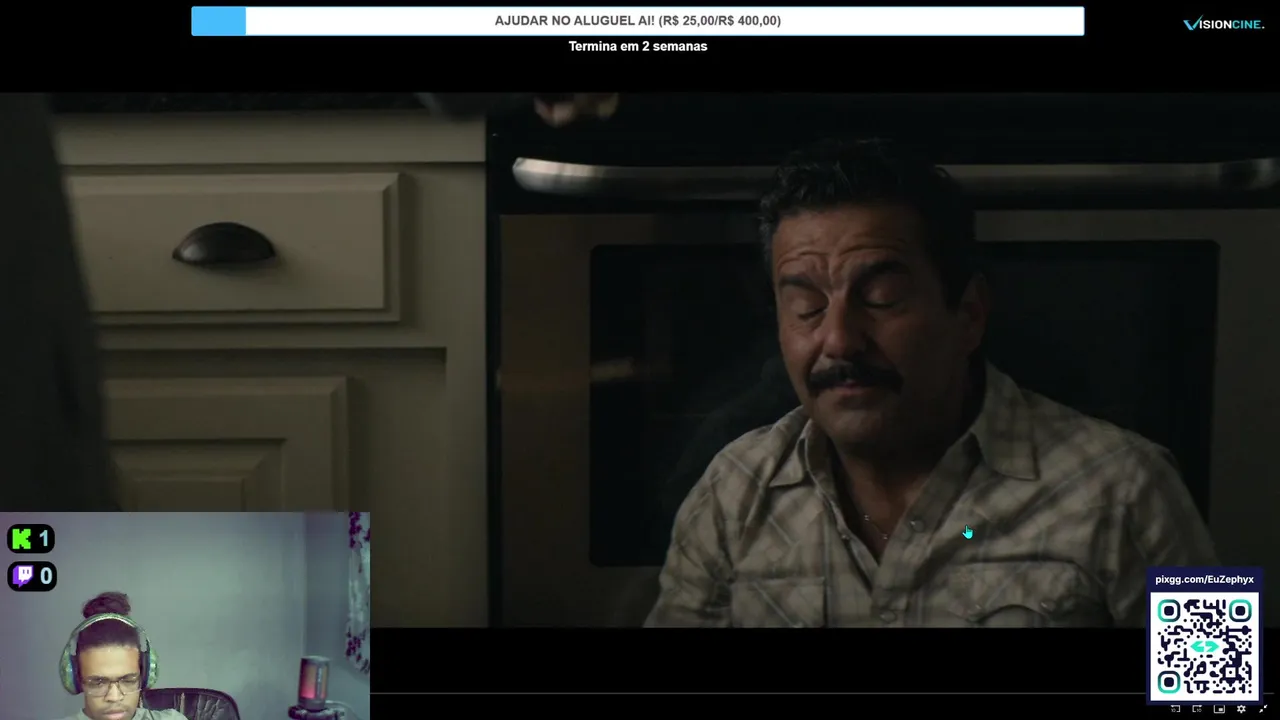Click the "Termina em 2 semanas" text

coord(638,46)
